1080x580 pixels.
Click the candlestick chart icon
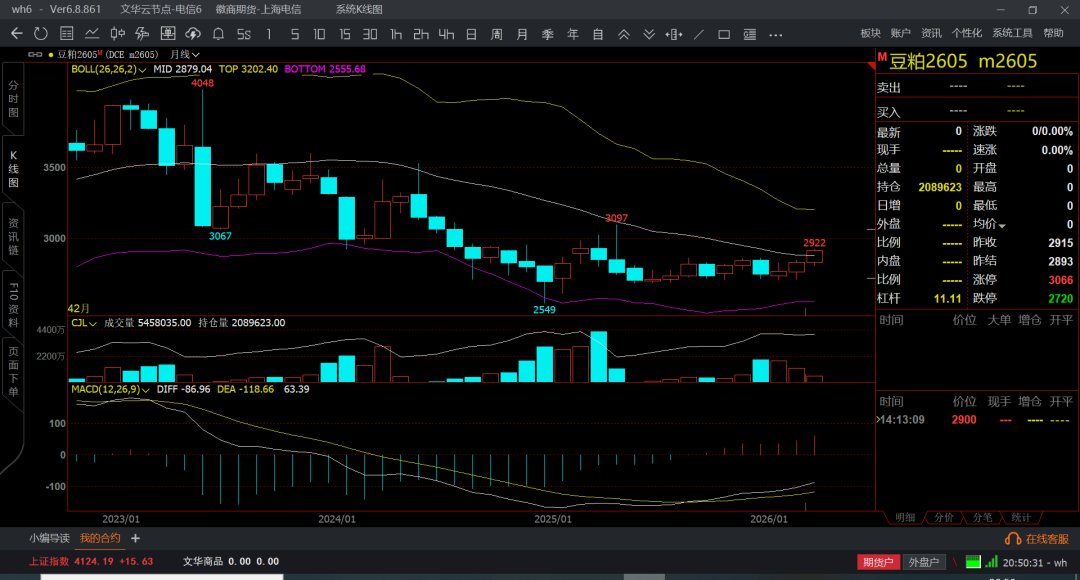click(x=118, y=34)
